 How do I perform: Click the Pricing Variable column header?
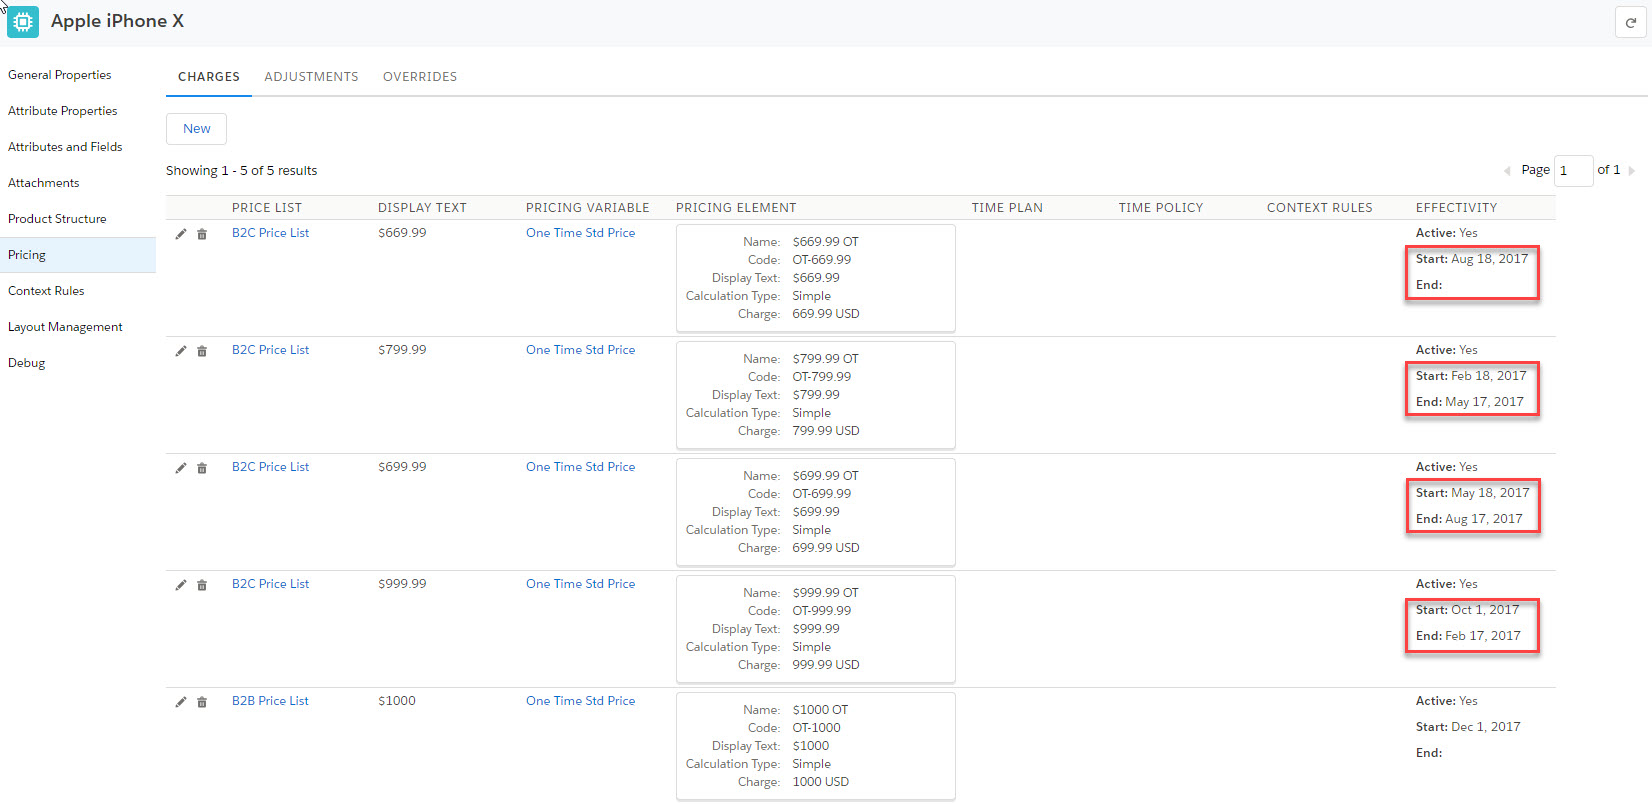(588, 208)
